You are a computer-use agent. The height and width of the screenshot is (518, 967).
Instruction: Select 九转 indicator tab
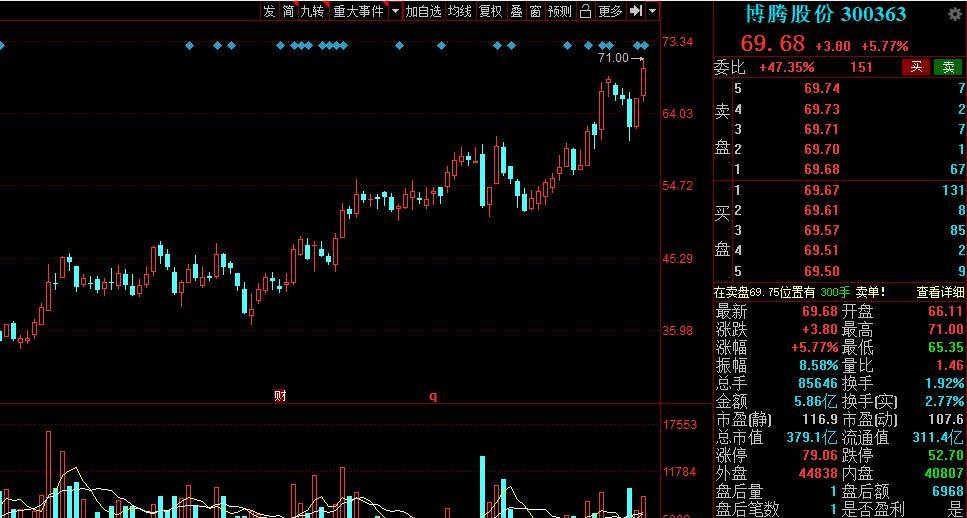(313, 11)
